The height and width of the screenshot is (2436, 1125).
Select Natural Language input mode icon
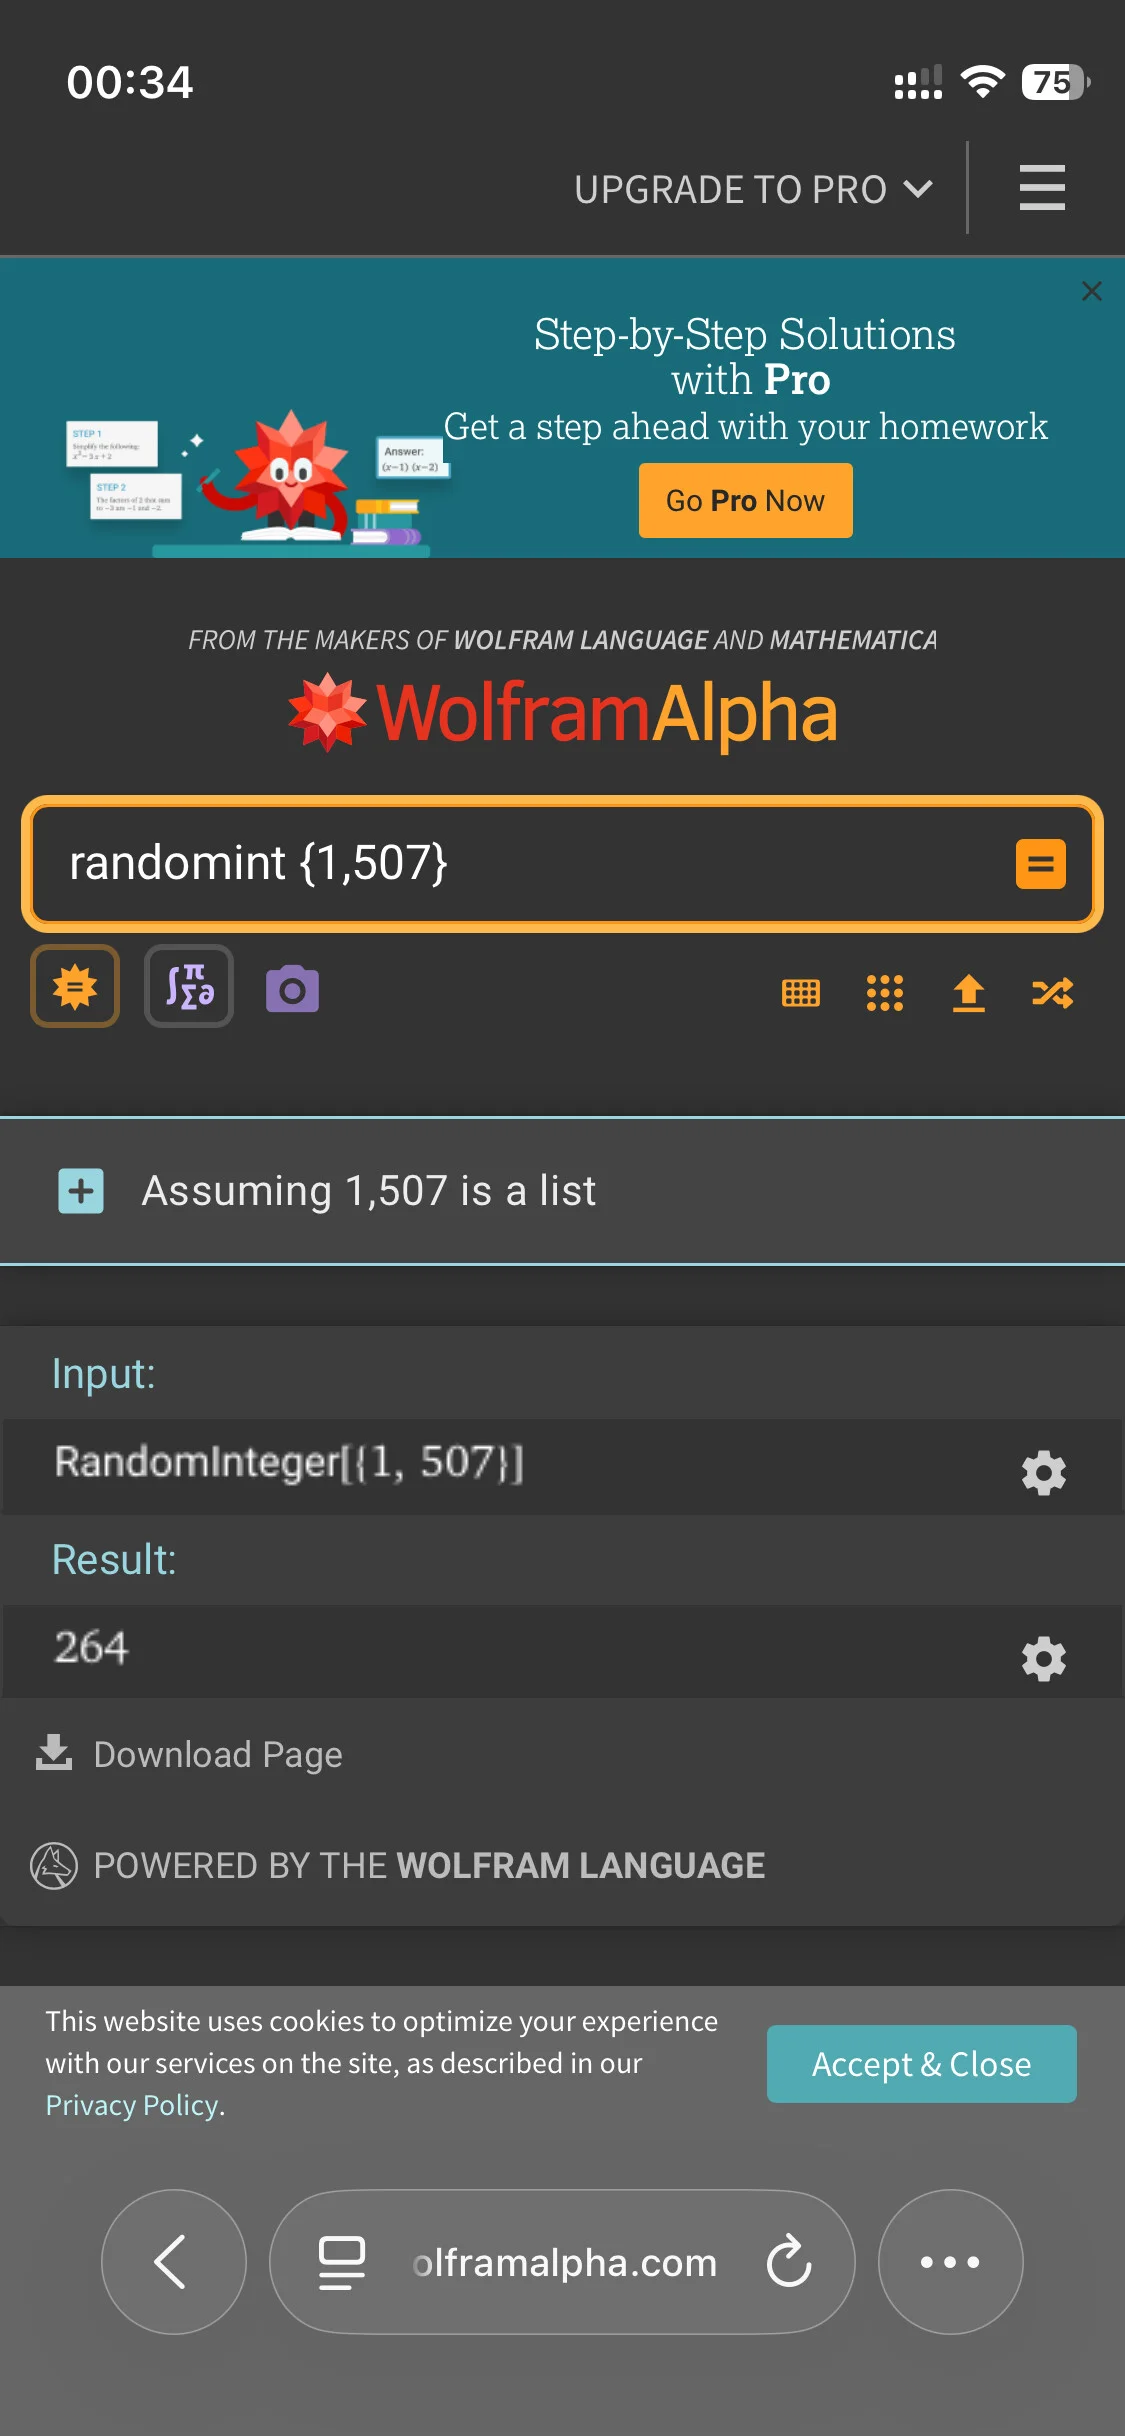click(x=75, y=987)
